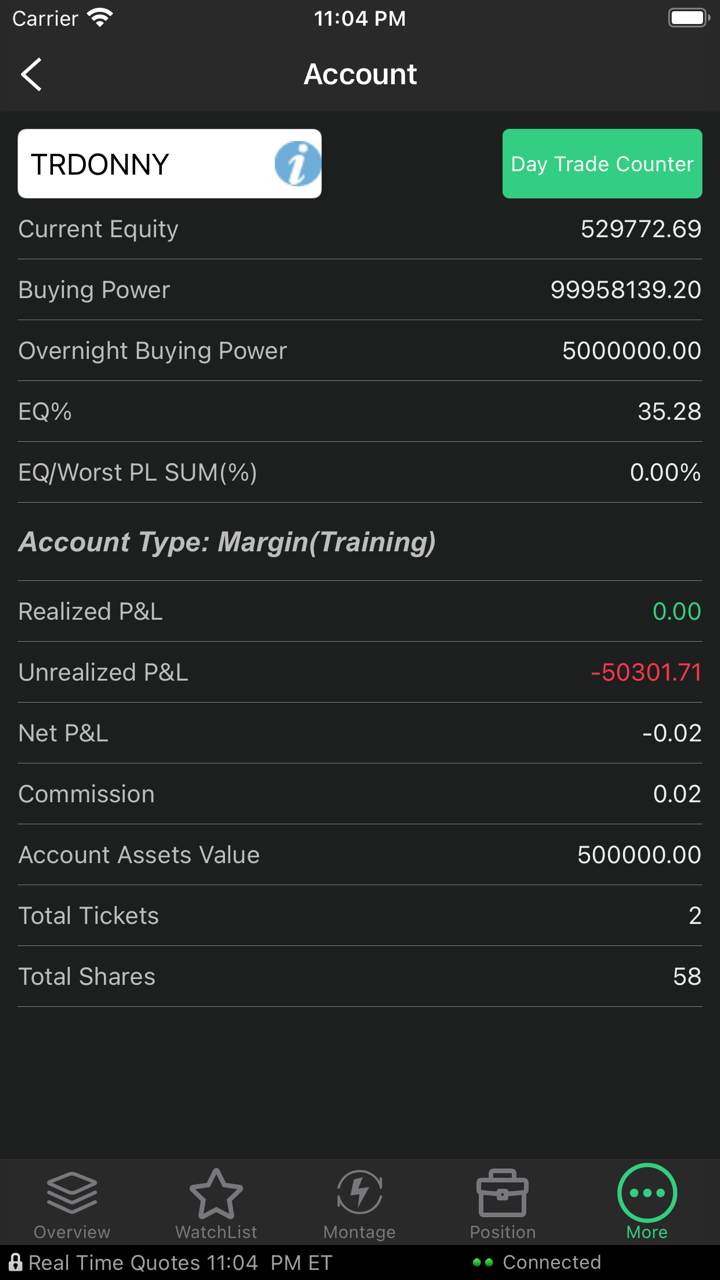Tap the Account Type Margin(Training) header
This screenshot has width=720, height=1280.
click(x=227, y=542)
